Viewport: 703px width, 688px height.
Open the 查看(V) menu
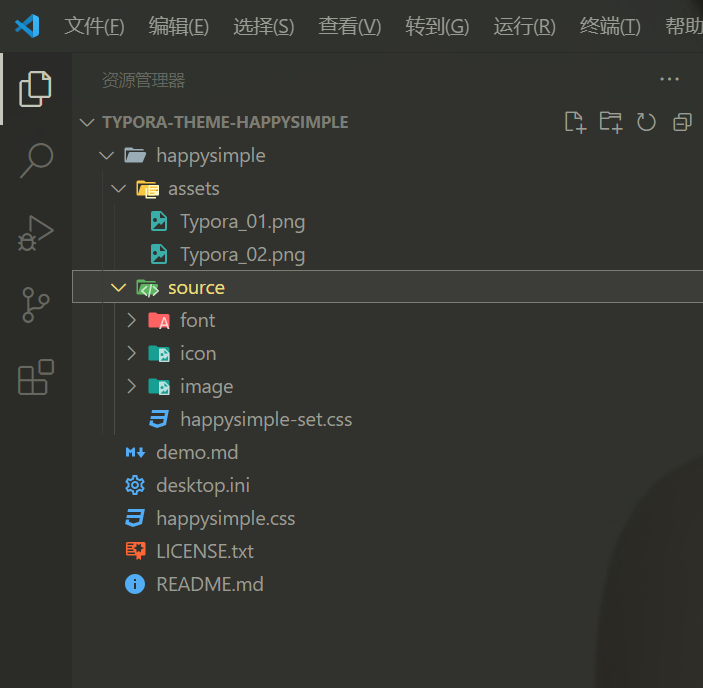[x=350, y=26]
